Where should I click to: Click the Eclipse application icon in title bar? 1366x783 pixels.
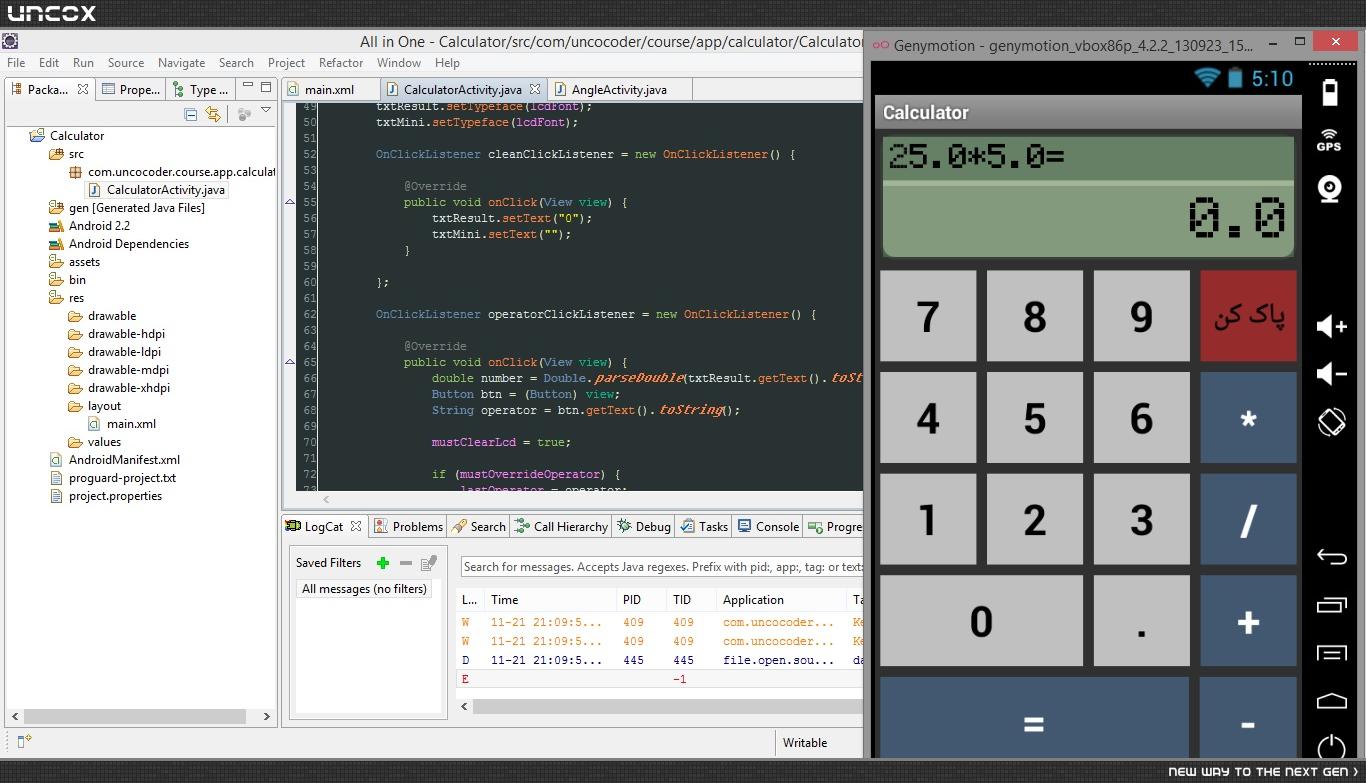tap(10, 41)
